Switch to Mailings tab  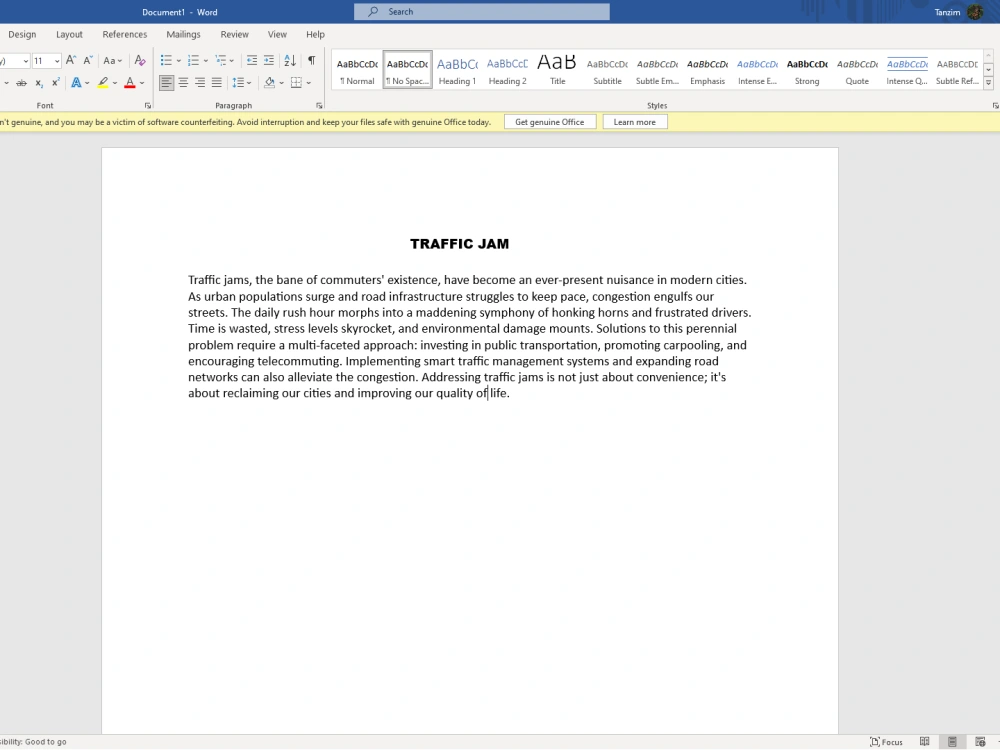[x=183, y=34]
